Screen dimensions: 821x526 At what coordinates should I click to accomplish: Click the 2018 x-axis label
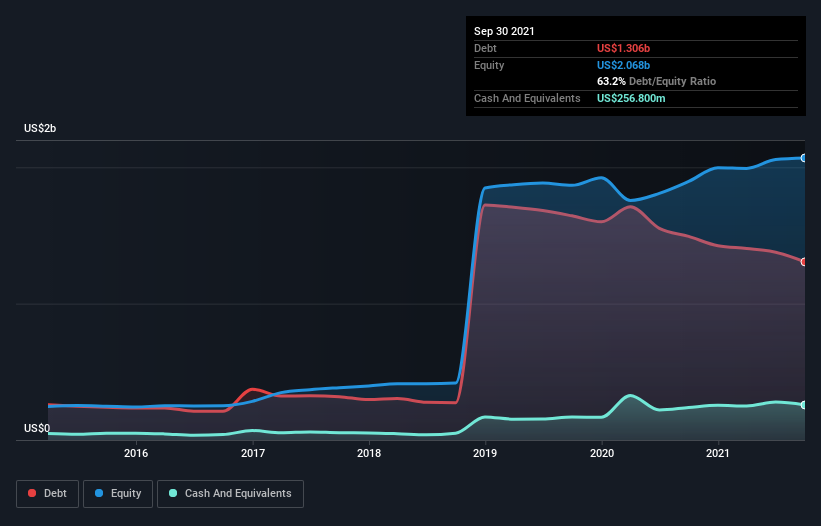[369, 453]
